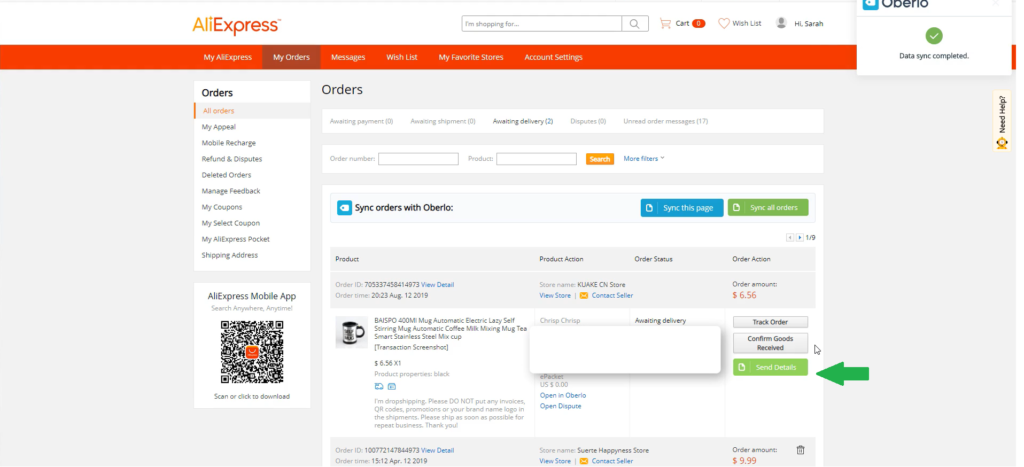Open My AliExpress in the nav bar

click(x=227, y=57)
